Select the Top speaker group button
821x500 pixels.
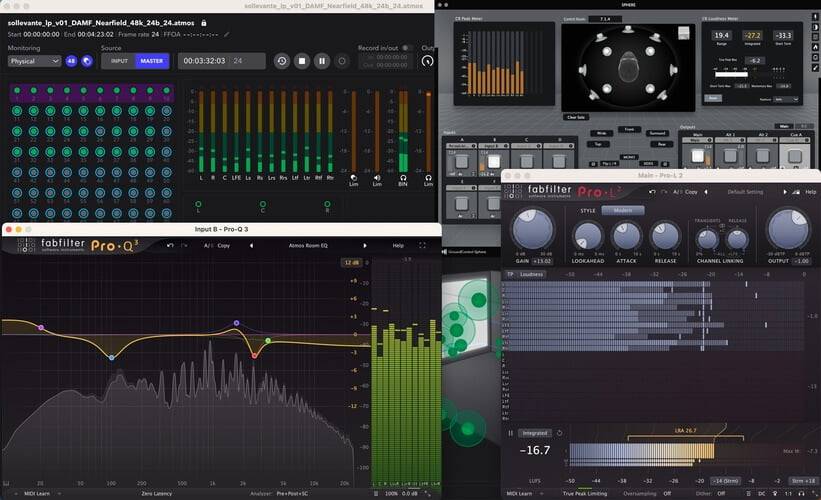click(597, 144)
